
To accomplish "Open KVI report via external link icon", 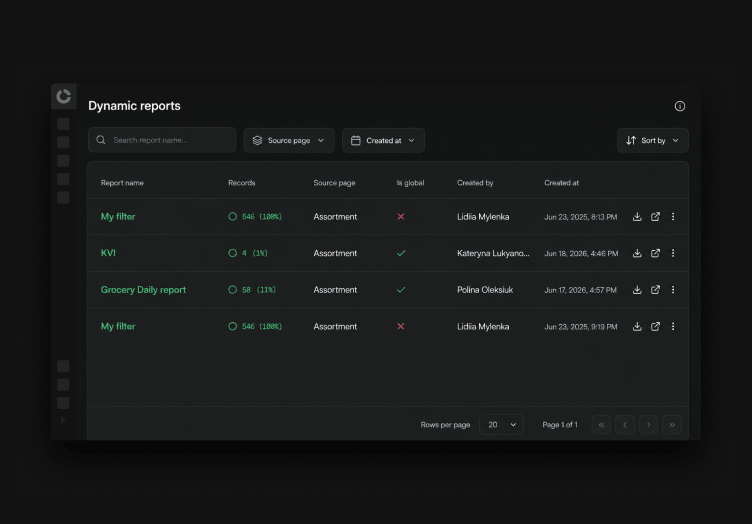I will pos(655,253).
